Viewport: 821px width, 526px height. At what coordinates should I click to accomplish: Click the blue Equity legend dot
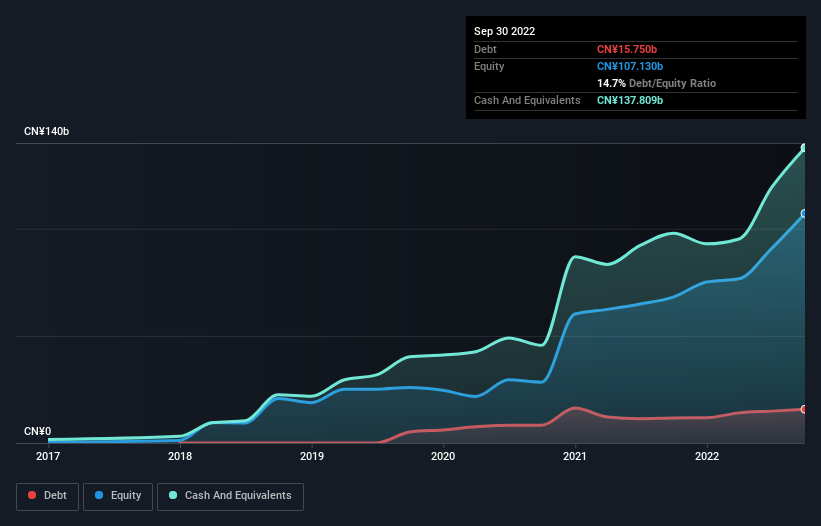click(99, 495)
